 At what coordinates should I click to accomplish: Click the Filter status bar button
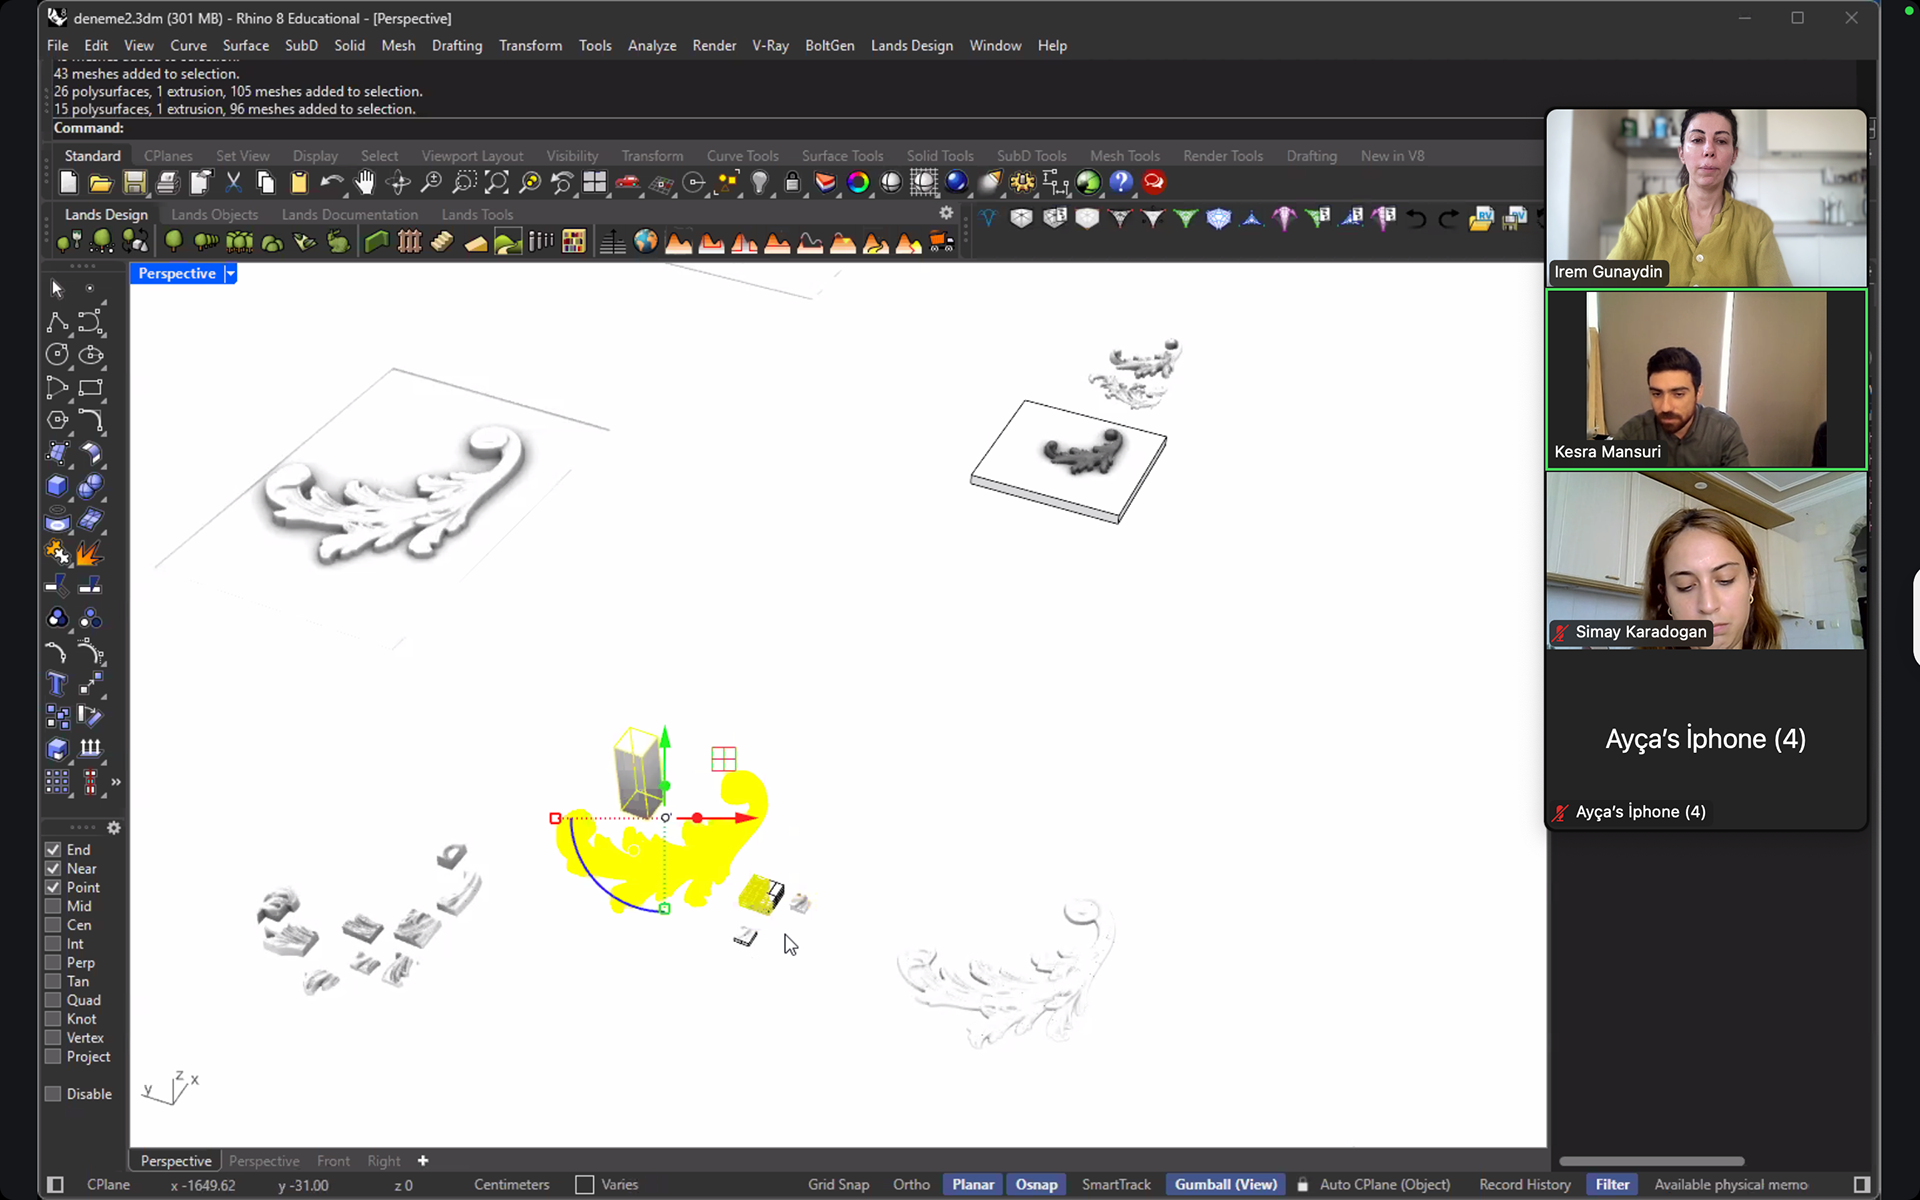[1612, 1184]
